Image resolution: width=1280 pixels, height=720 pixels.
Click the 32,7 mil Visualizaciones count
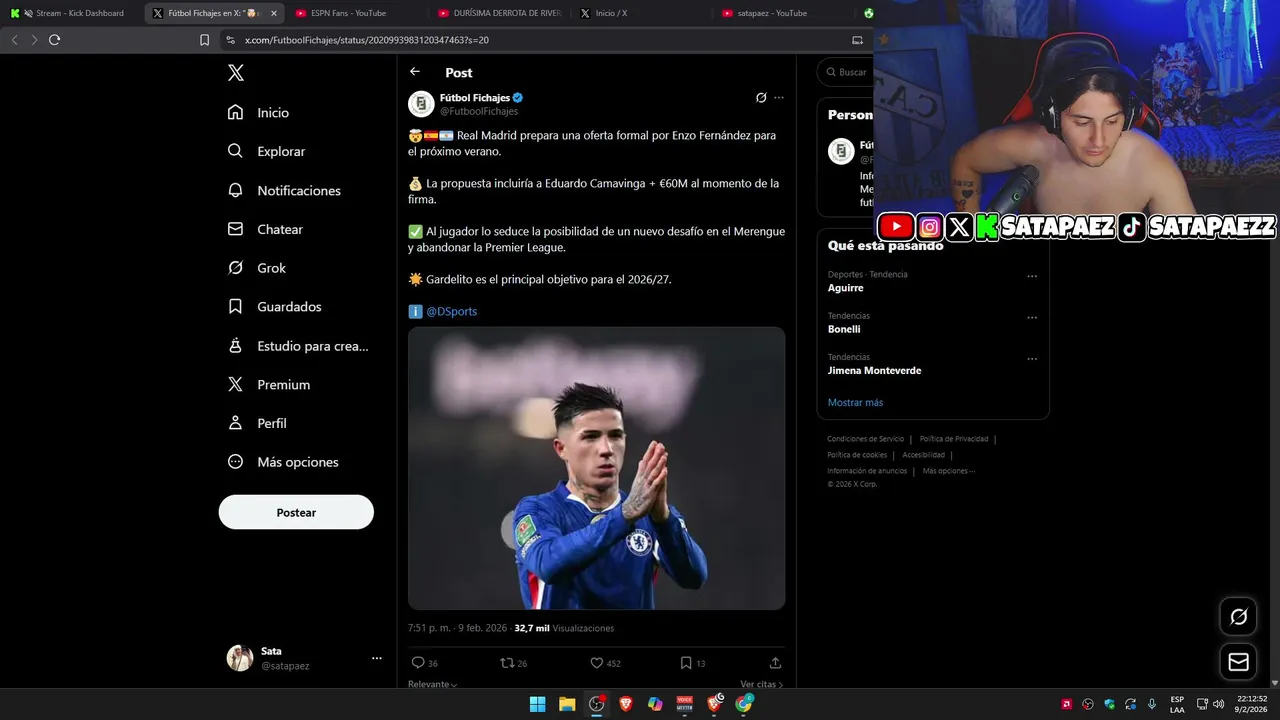click(x=564, y=628)
